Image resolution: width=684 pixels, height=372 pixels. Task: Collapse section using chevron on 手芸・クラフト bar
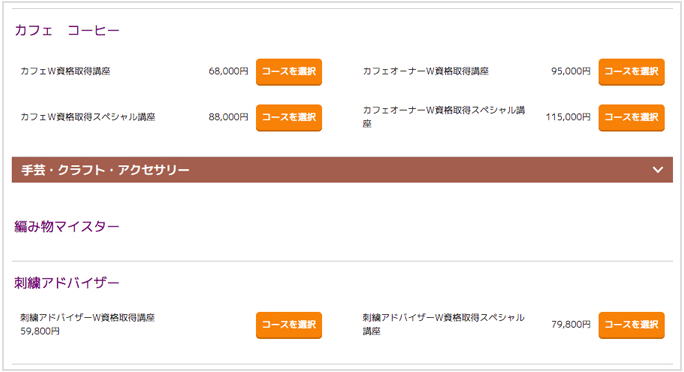tap(658, 170)
